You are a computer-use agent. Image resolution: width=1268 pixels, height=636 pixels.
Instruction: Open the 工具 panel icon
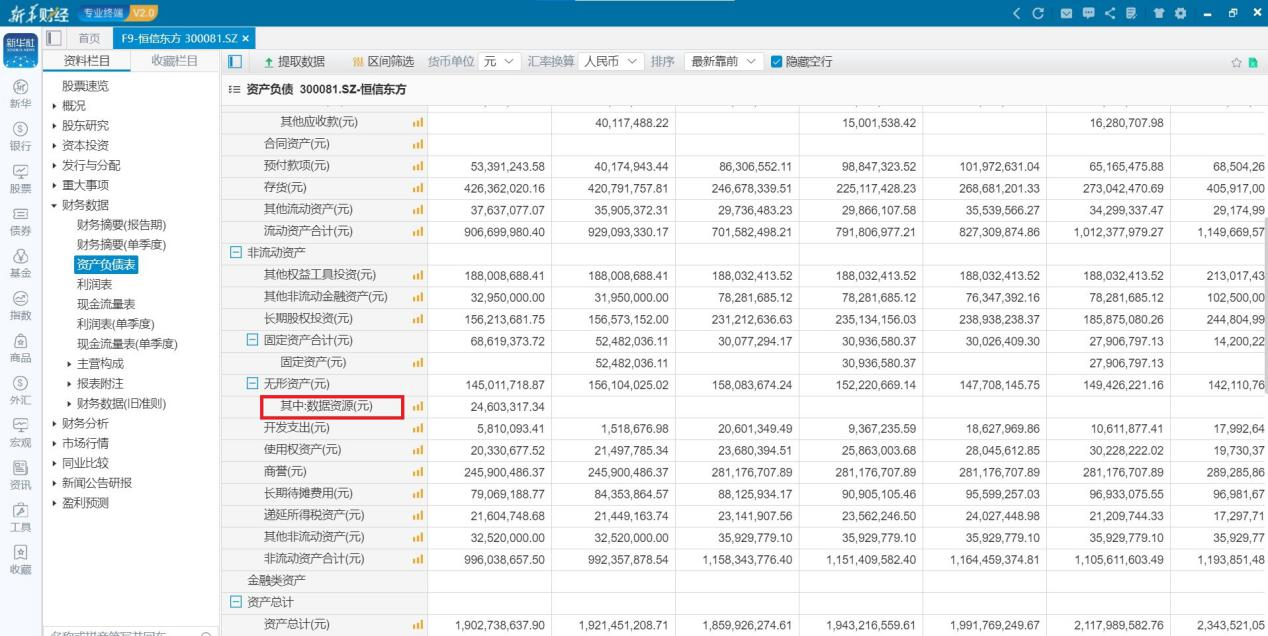[x=19, y=513]
